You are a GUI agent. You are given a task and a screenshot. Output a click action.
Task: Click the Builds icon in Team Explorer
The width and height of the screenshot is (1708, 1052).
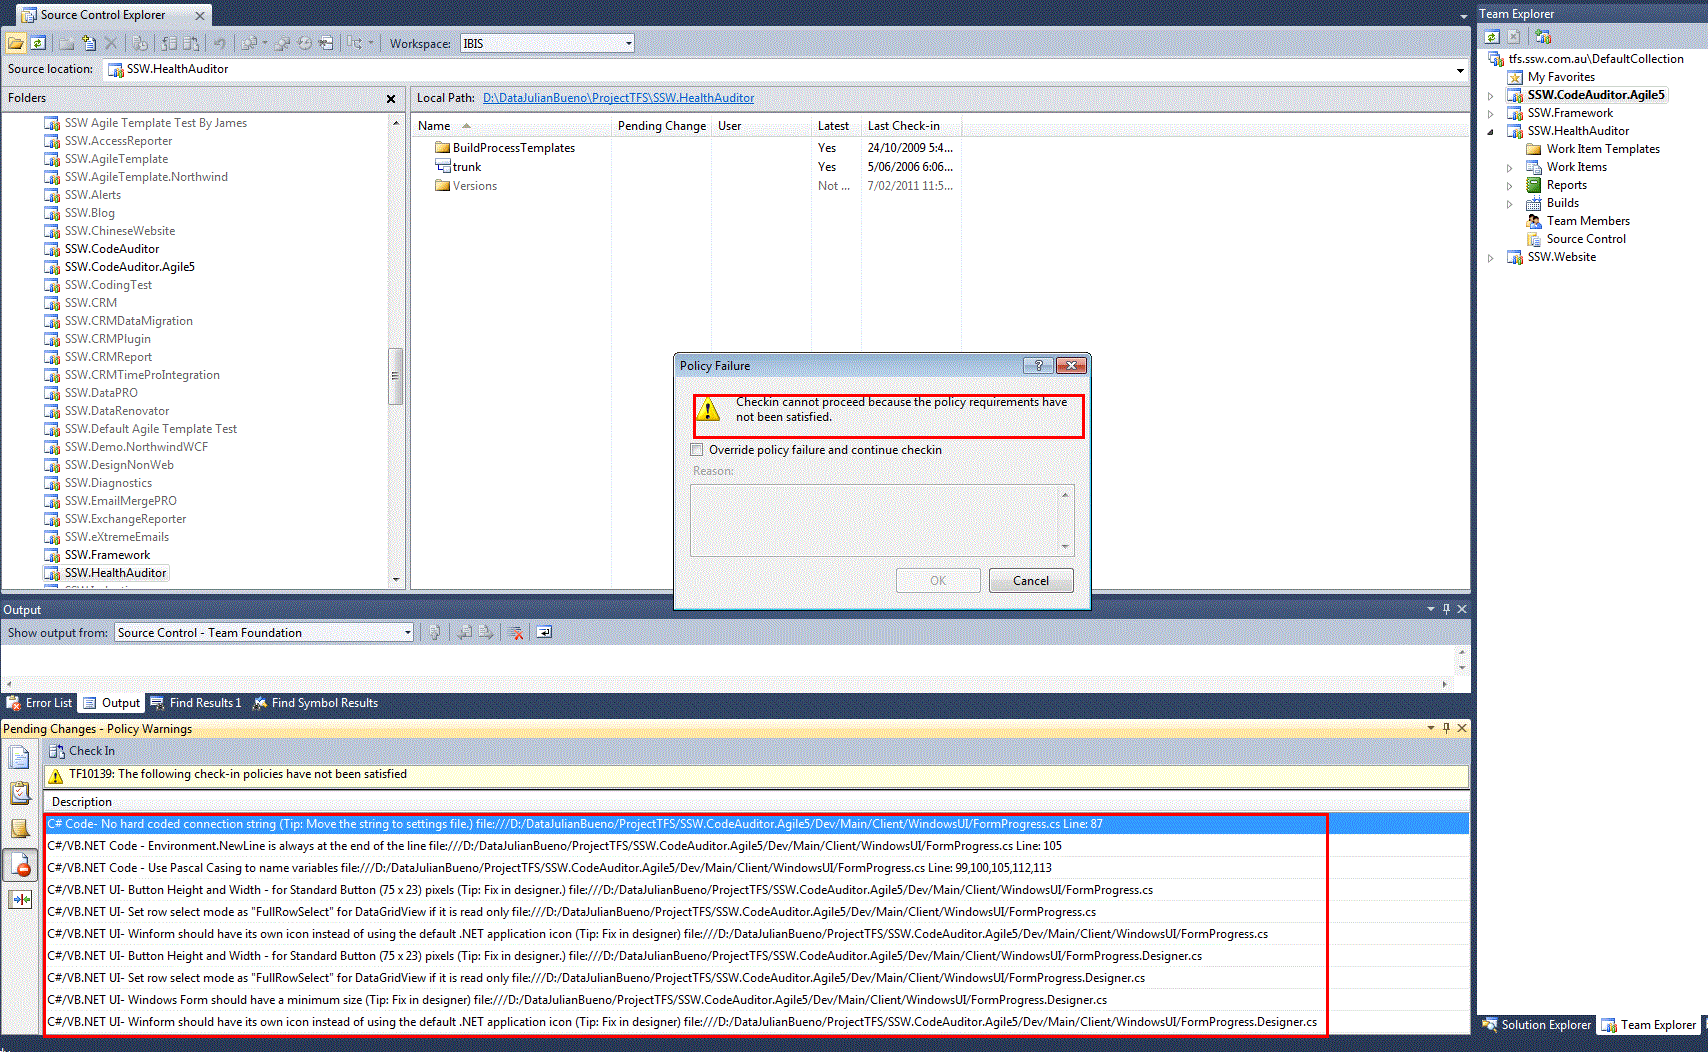1533,203
